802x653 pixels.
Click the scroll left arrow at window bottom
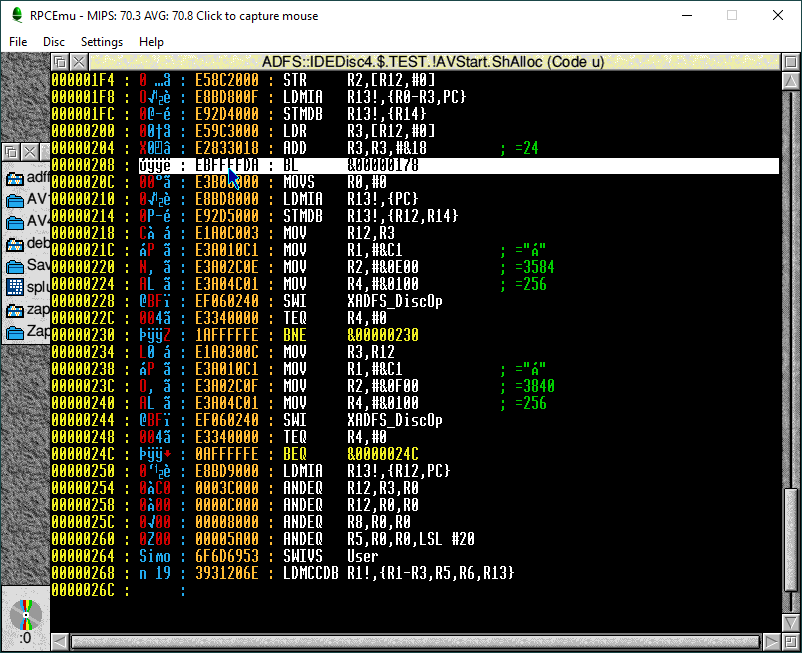click(x=59, y=642)
